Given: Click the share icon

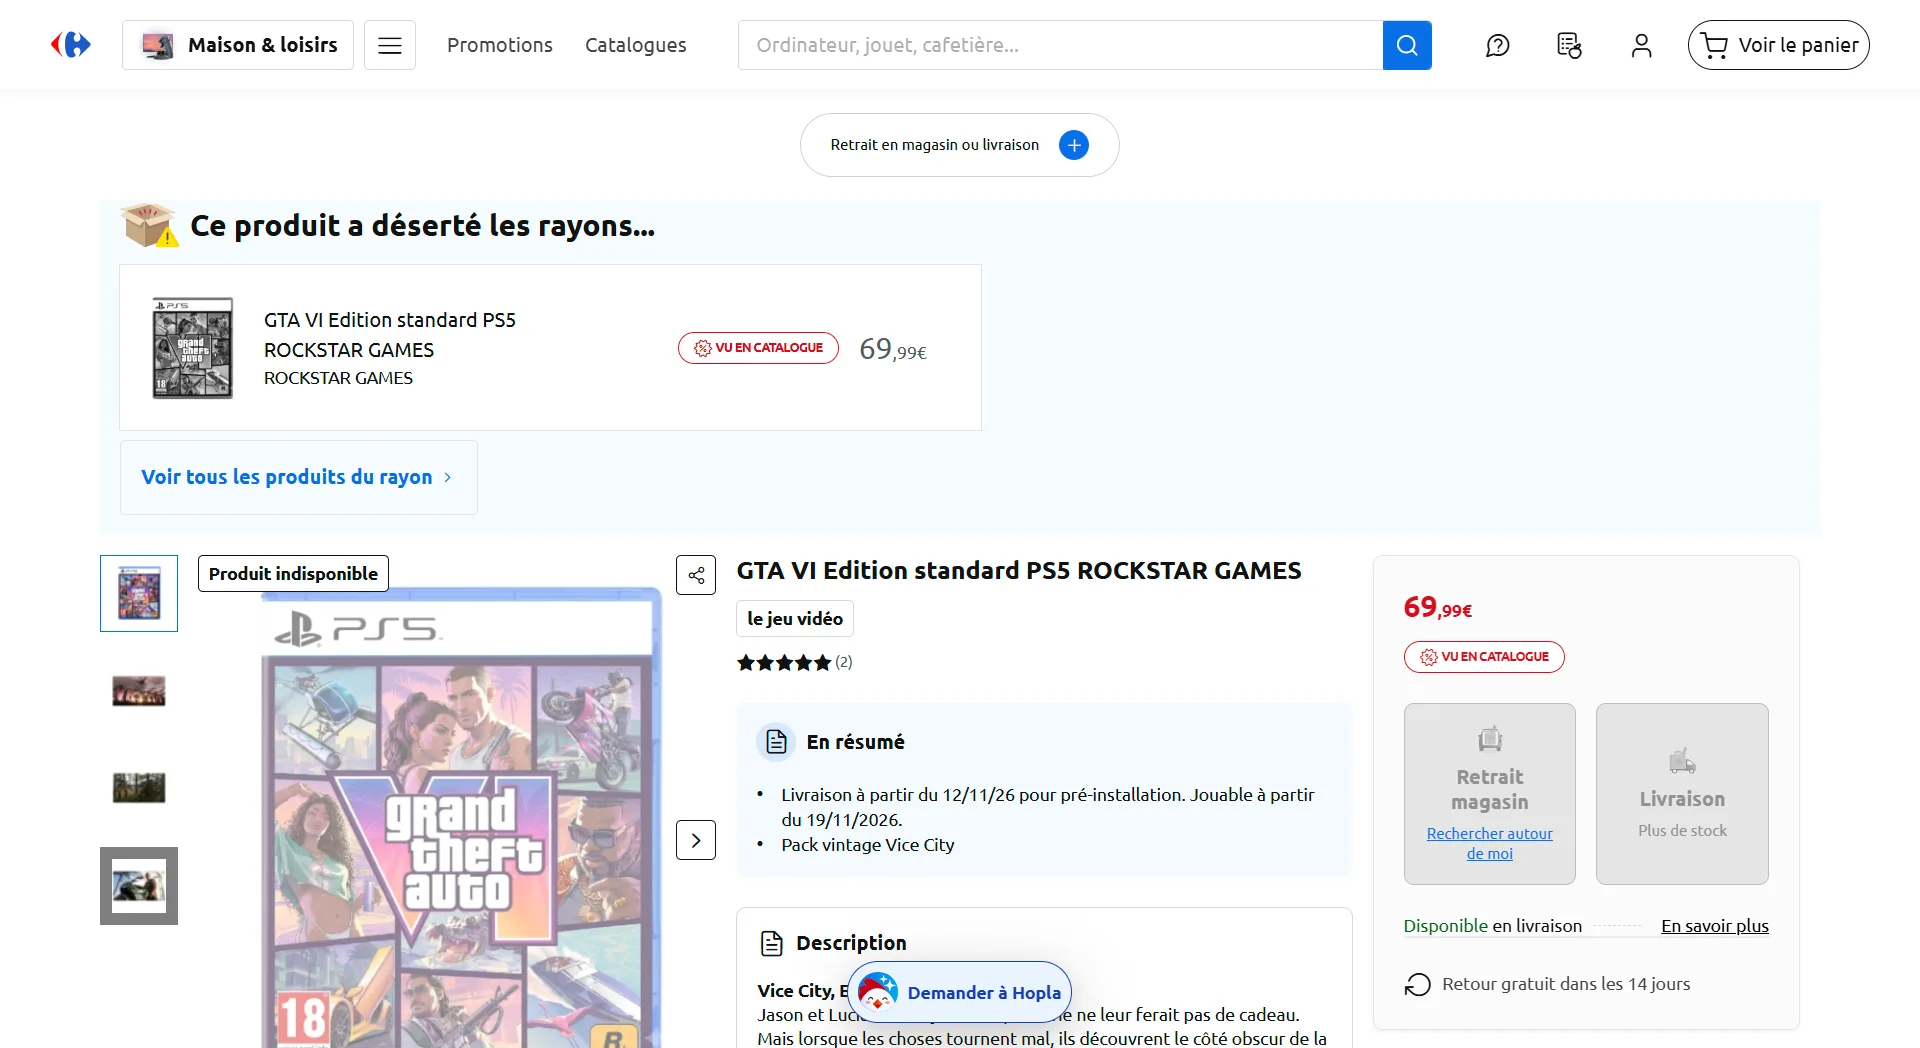Looking at the screenshot, I should (696, 575).
